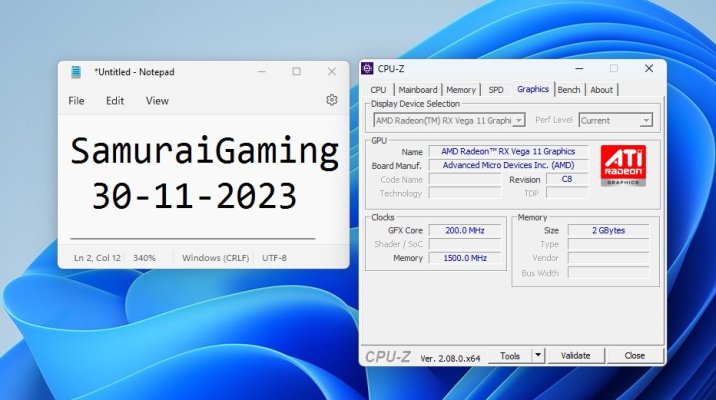Screen dimensions: 716x400
Task: Switch to the Mainboard tab
Action: [x=418, y=90]
